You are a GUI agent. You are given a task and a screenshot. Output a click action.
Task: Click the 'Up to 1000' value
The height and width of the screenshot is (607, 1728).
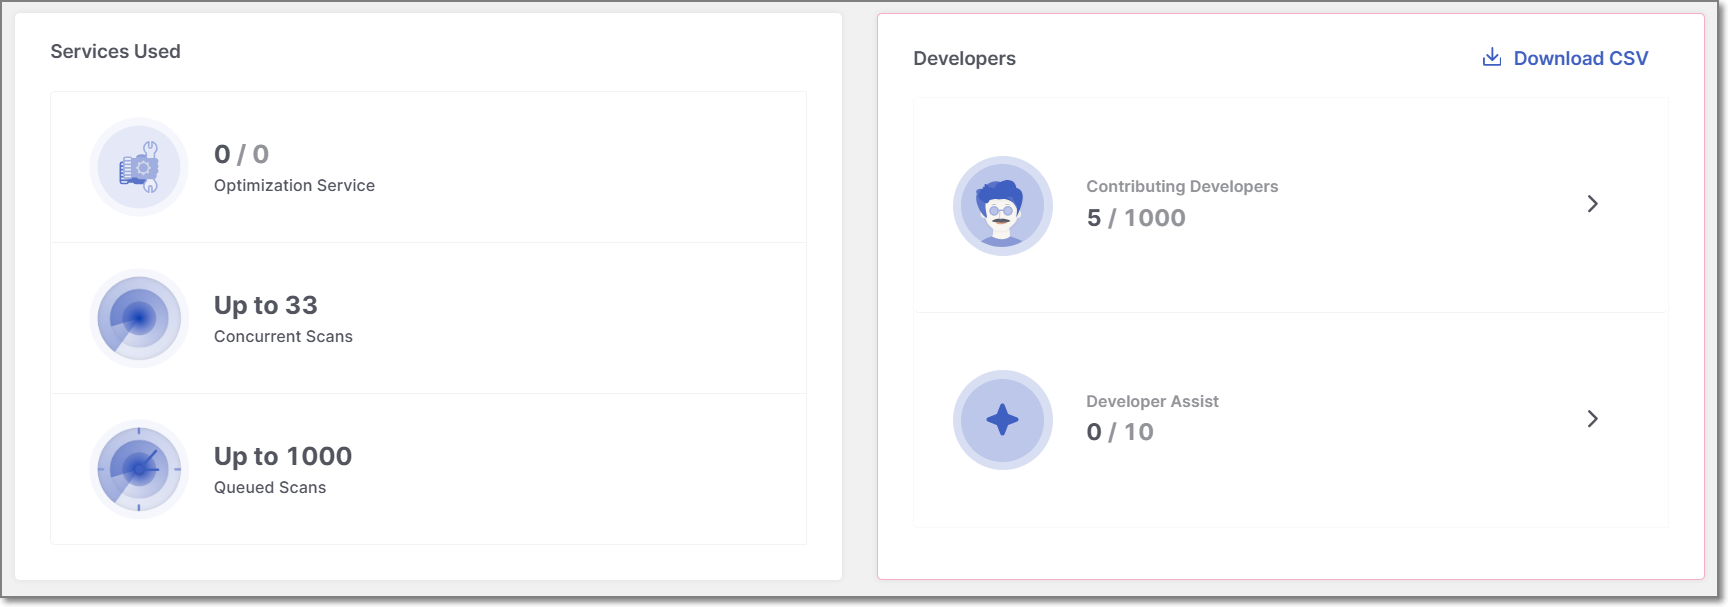[283, 456]
